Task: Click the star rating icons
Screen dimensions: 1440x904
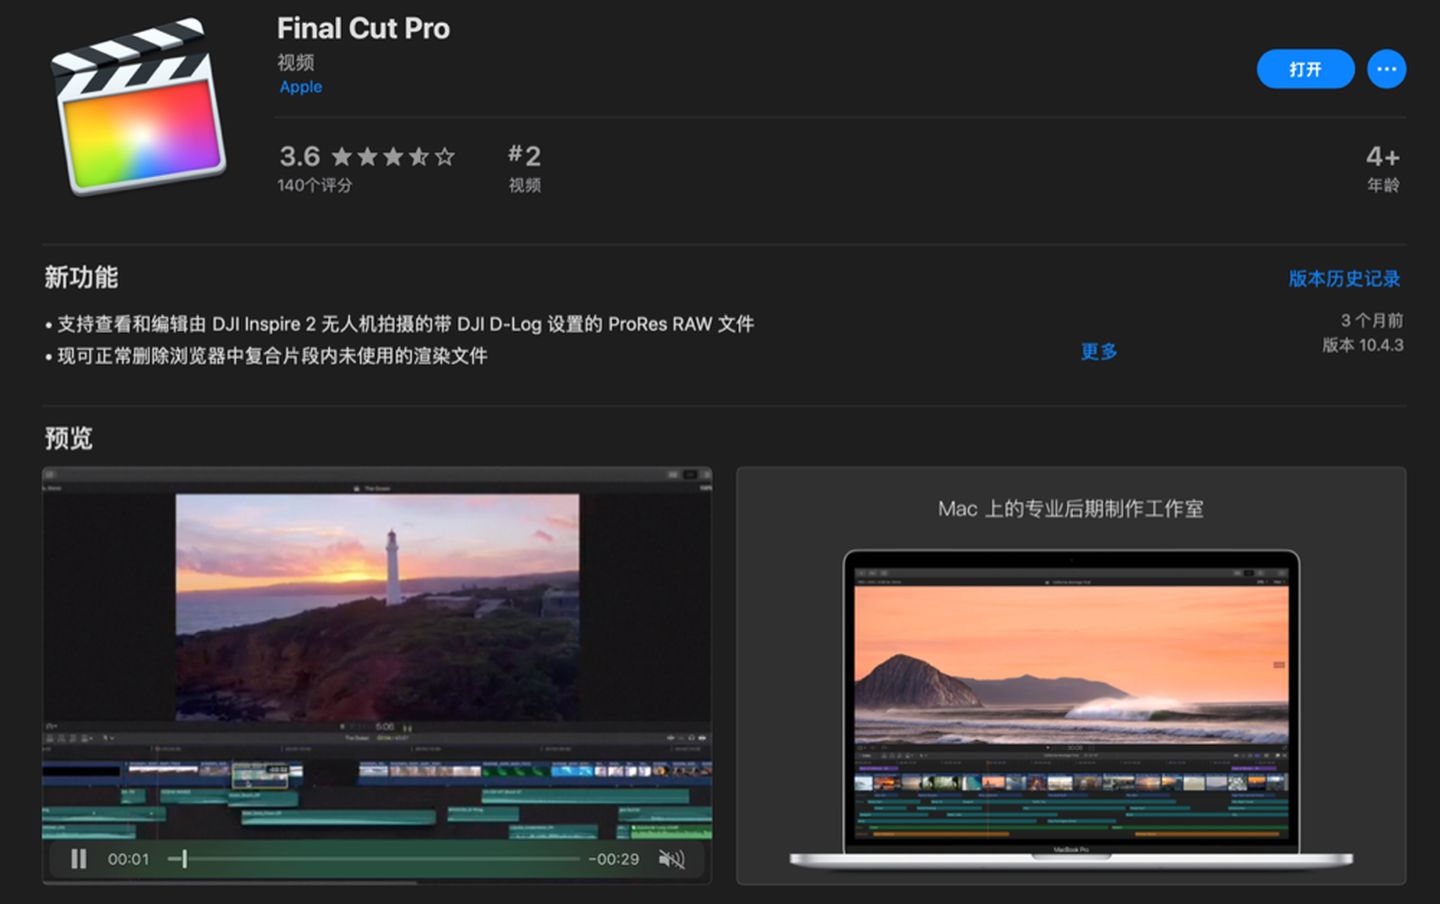Action: [393, 157]
